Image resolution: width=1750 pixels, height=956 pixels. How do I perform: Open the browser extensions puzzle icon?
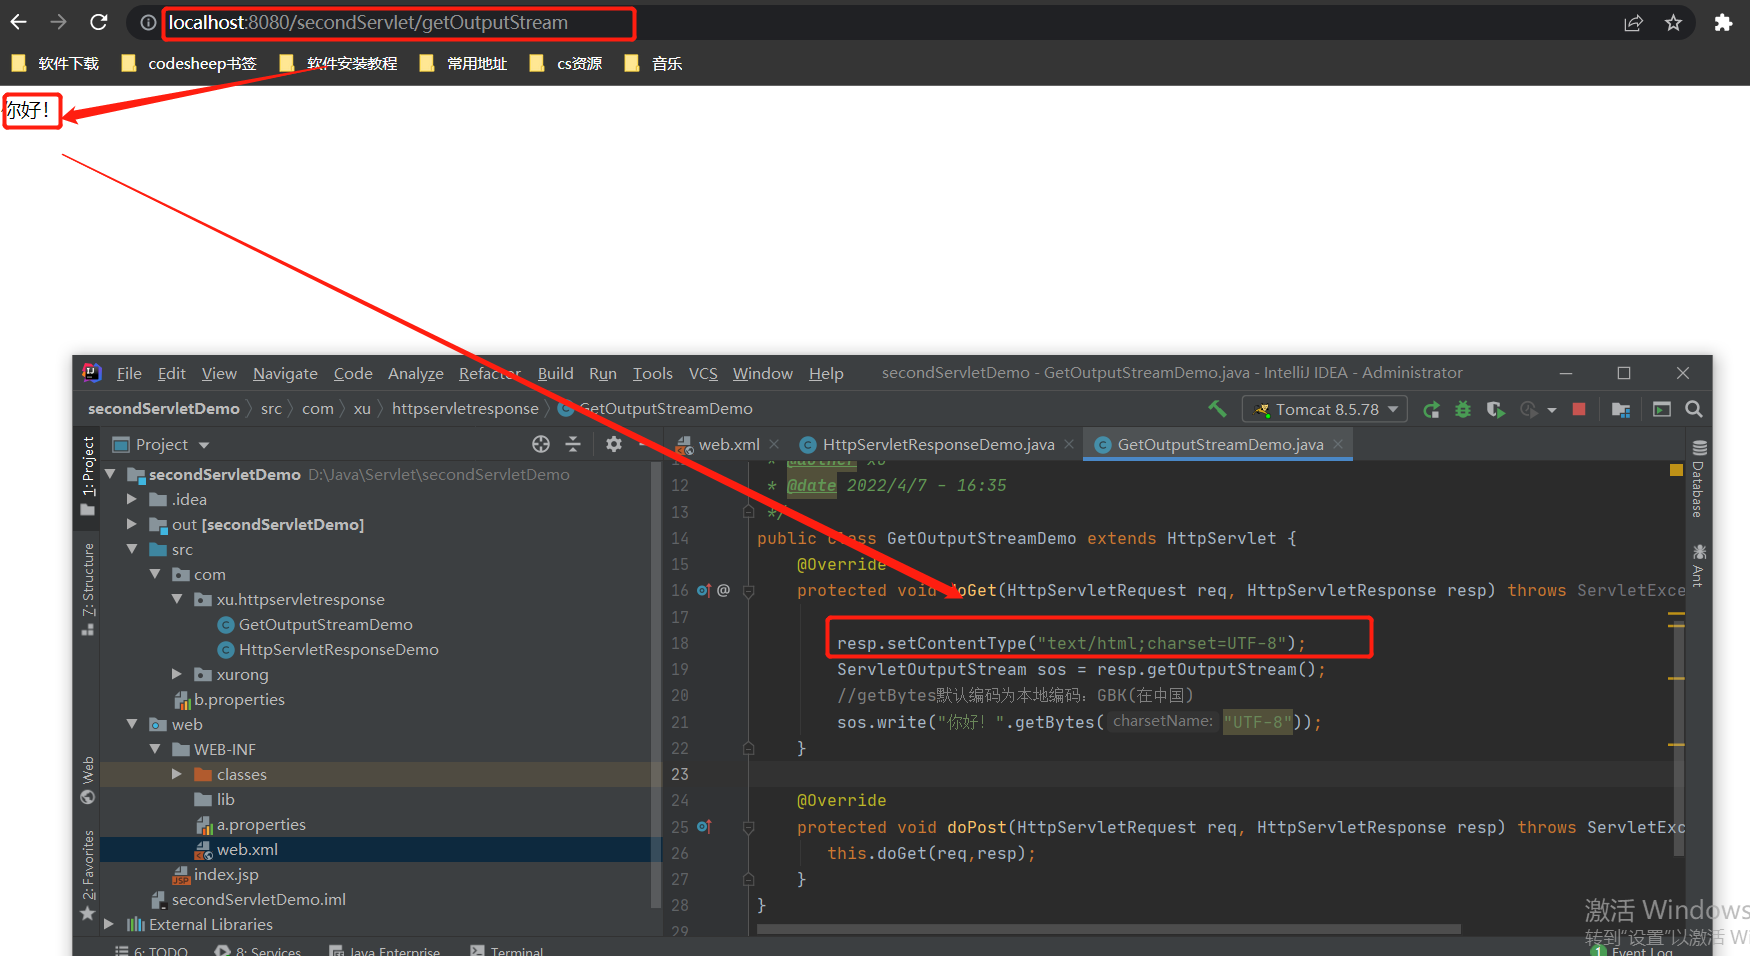(1723, 22)
